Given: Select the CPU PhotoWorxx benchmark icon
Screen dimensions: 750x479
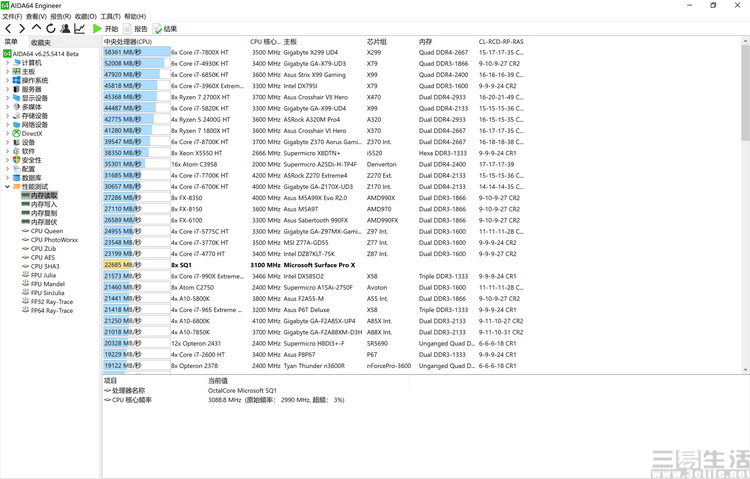Looking at the screenshot, I should click(26, 240).
